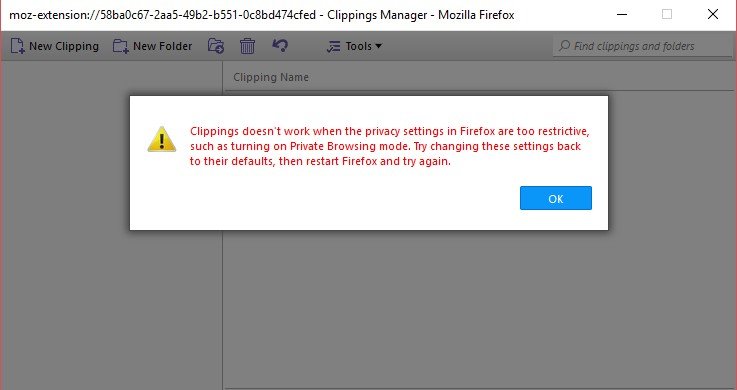Select the New Folder text label
The height and width of the screenshot is (390, 737).
[x=163, y=46]
